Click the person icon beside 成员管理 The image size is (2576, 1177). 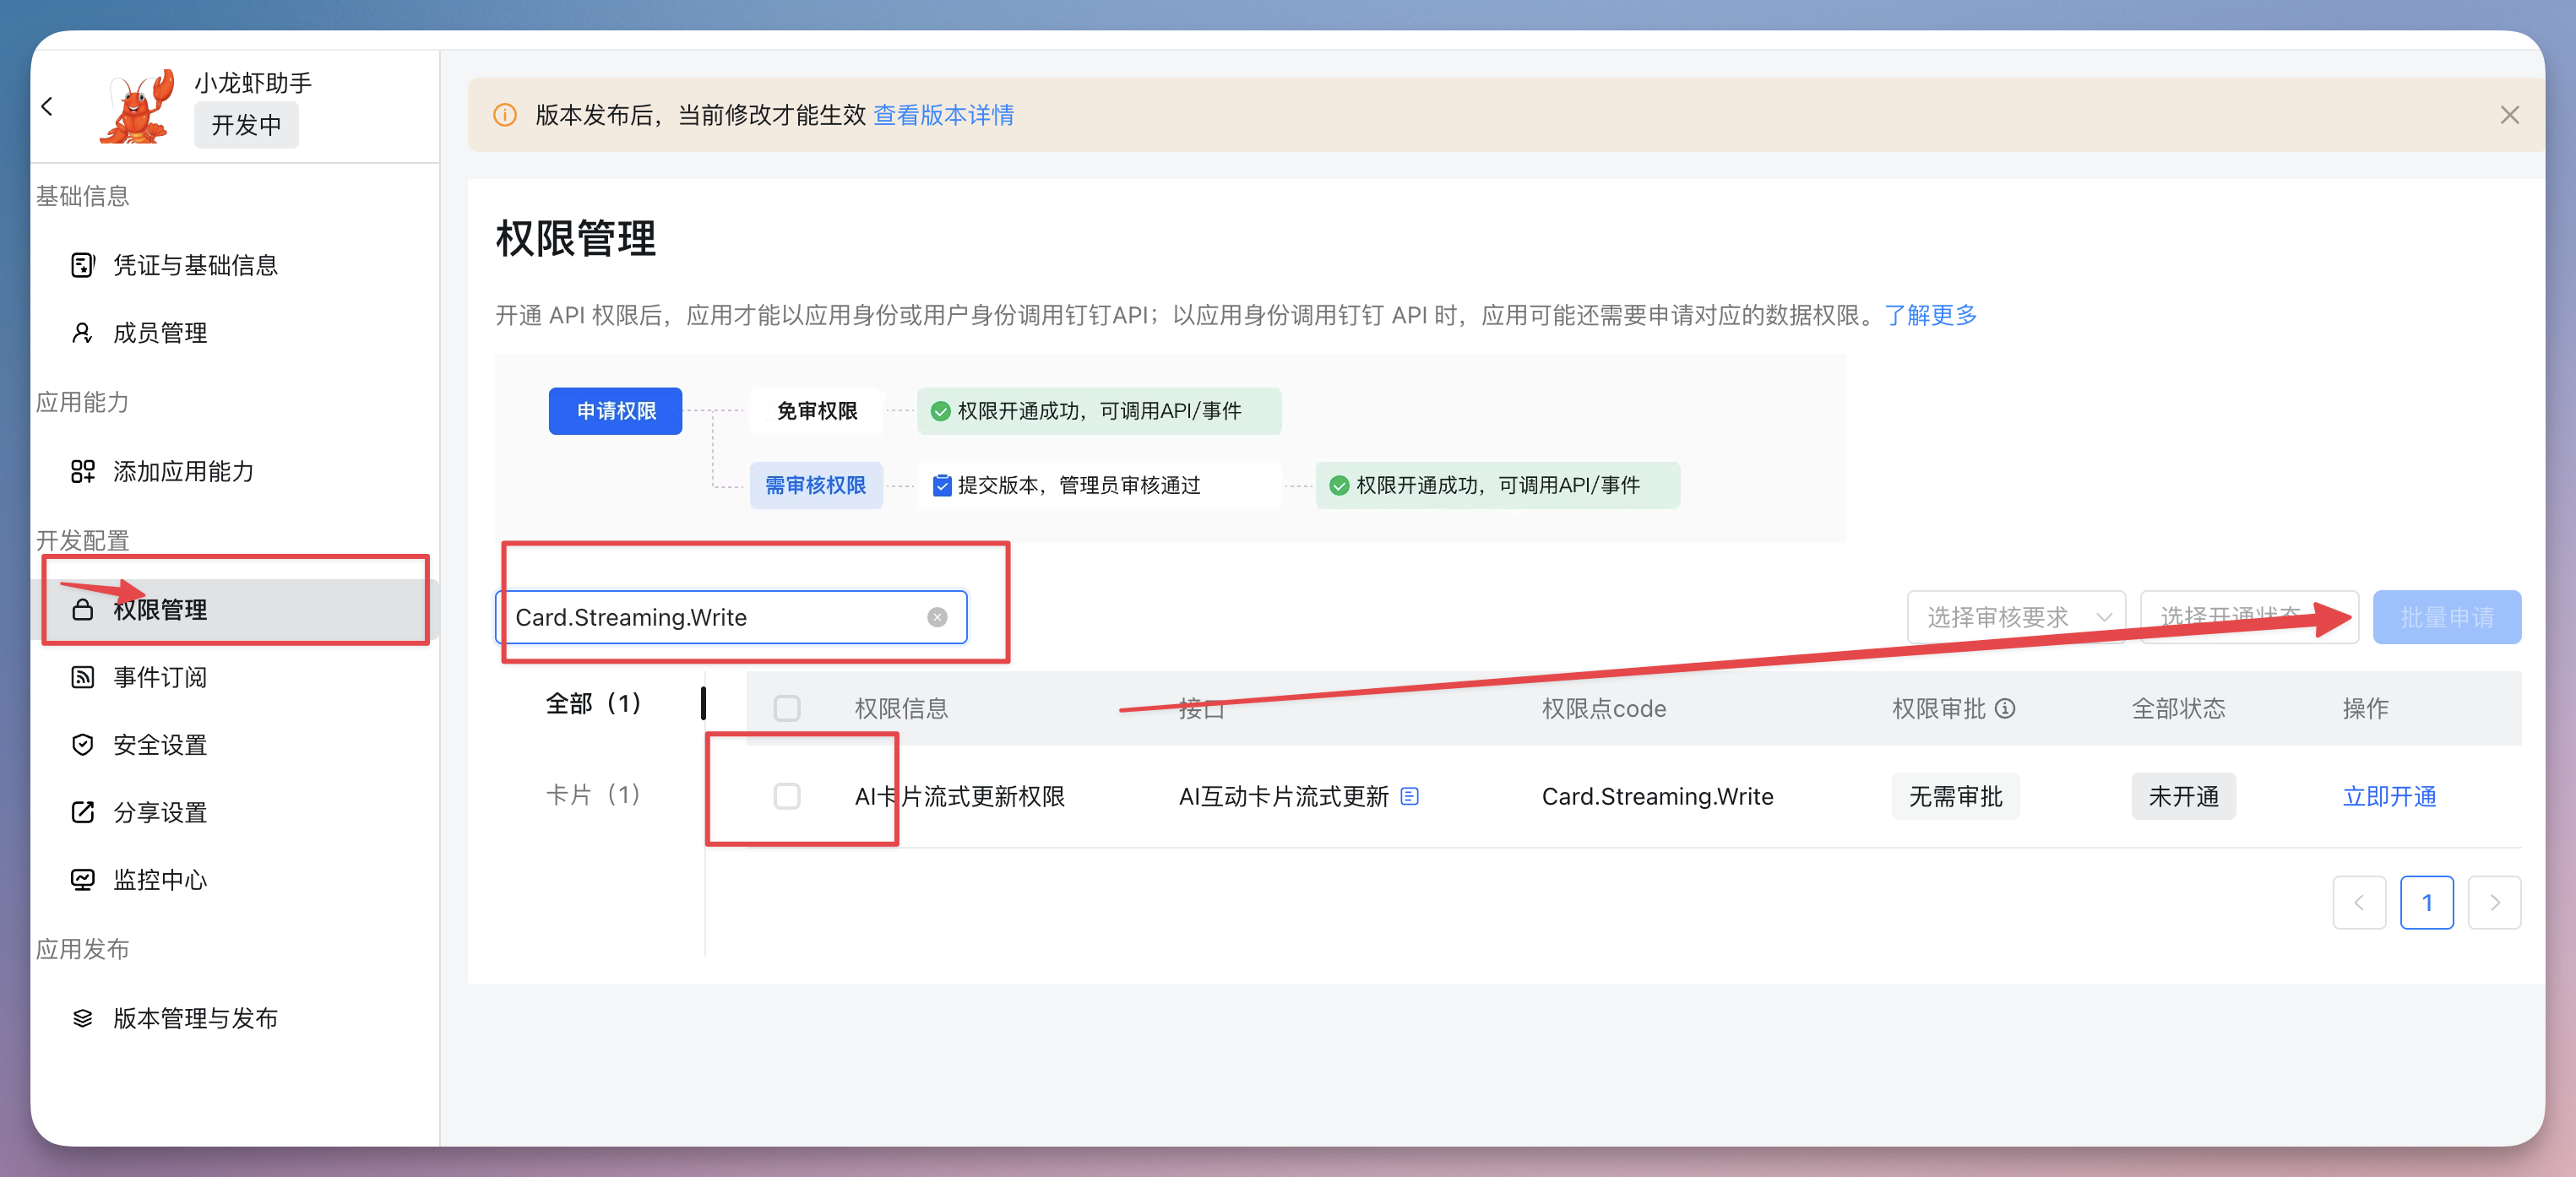click(83, 333)
